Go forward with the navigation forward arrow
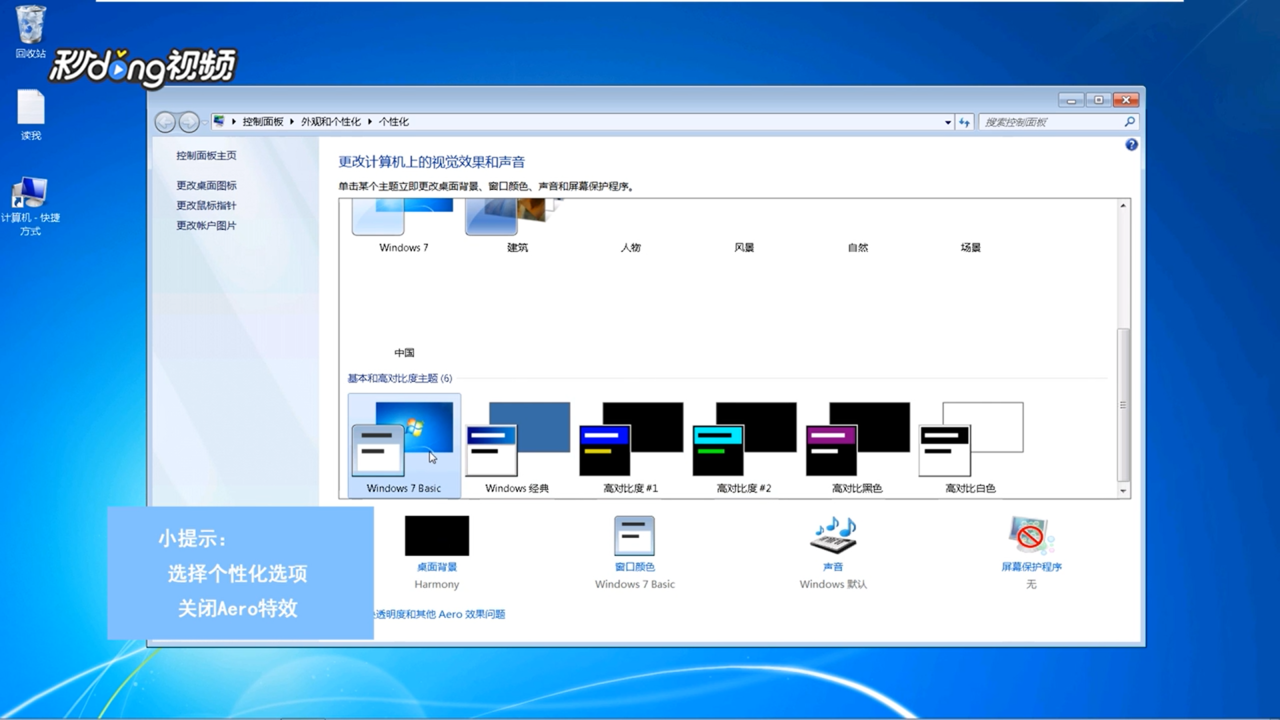Image resolution: width=1280 pixels, height=720 pixels. 189,122
